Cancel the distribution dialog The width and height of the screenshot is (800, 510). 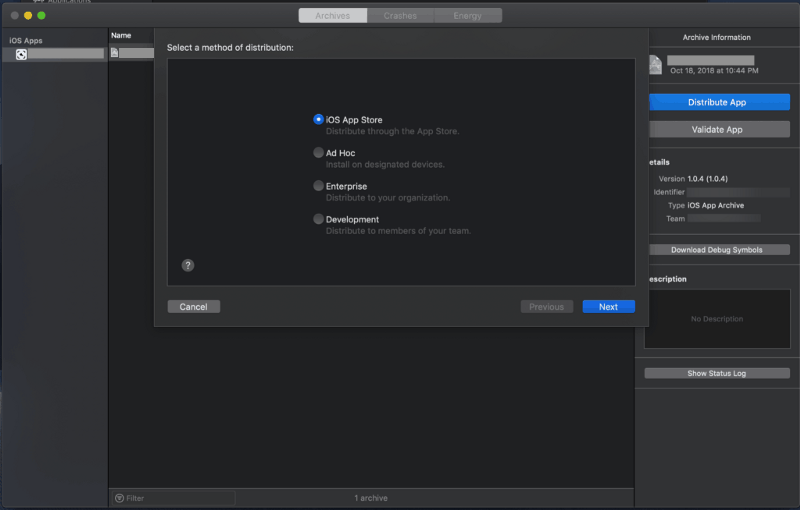(x=193, y=307)
